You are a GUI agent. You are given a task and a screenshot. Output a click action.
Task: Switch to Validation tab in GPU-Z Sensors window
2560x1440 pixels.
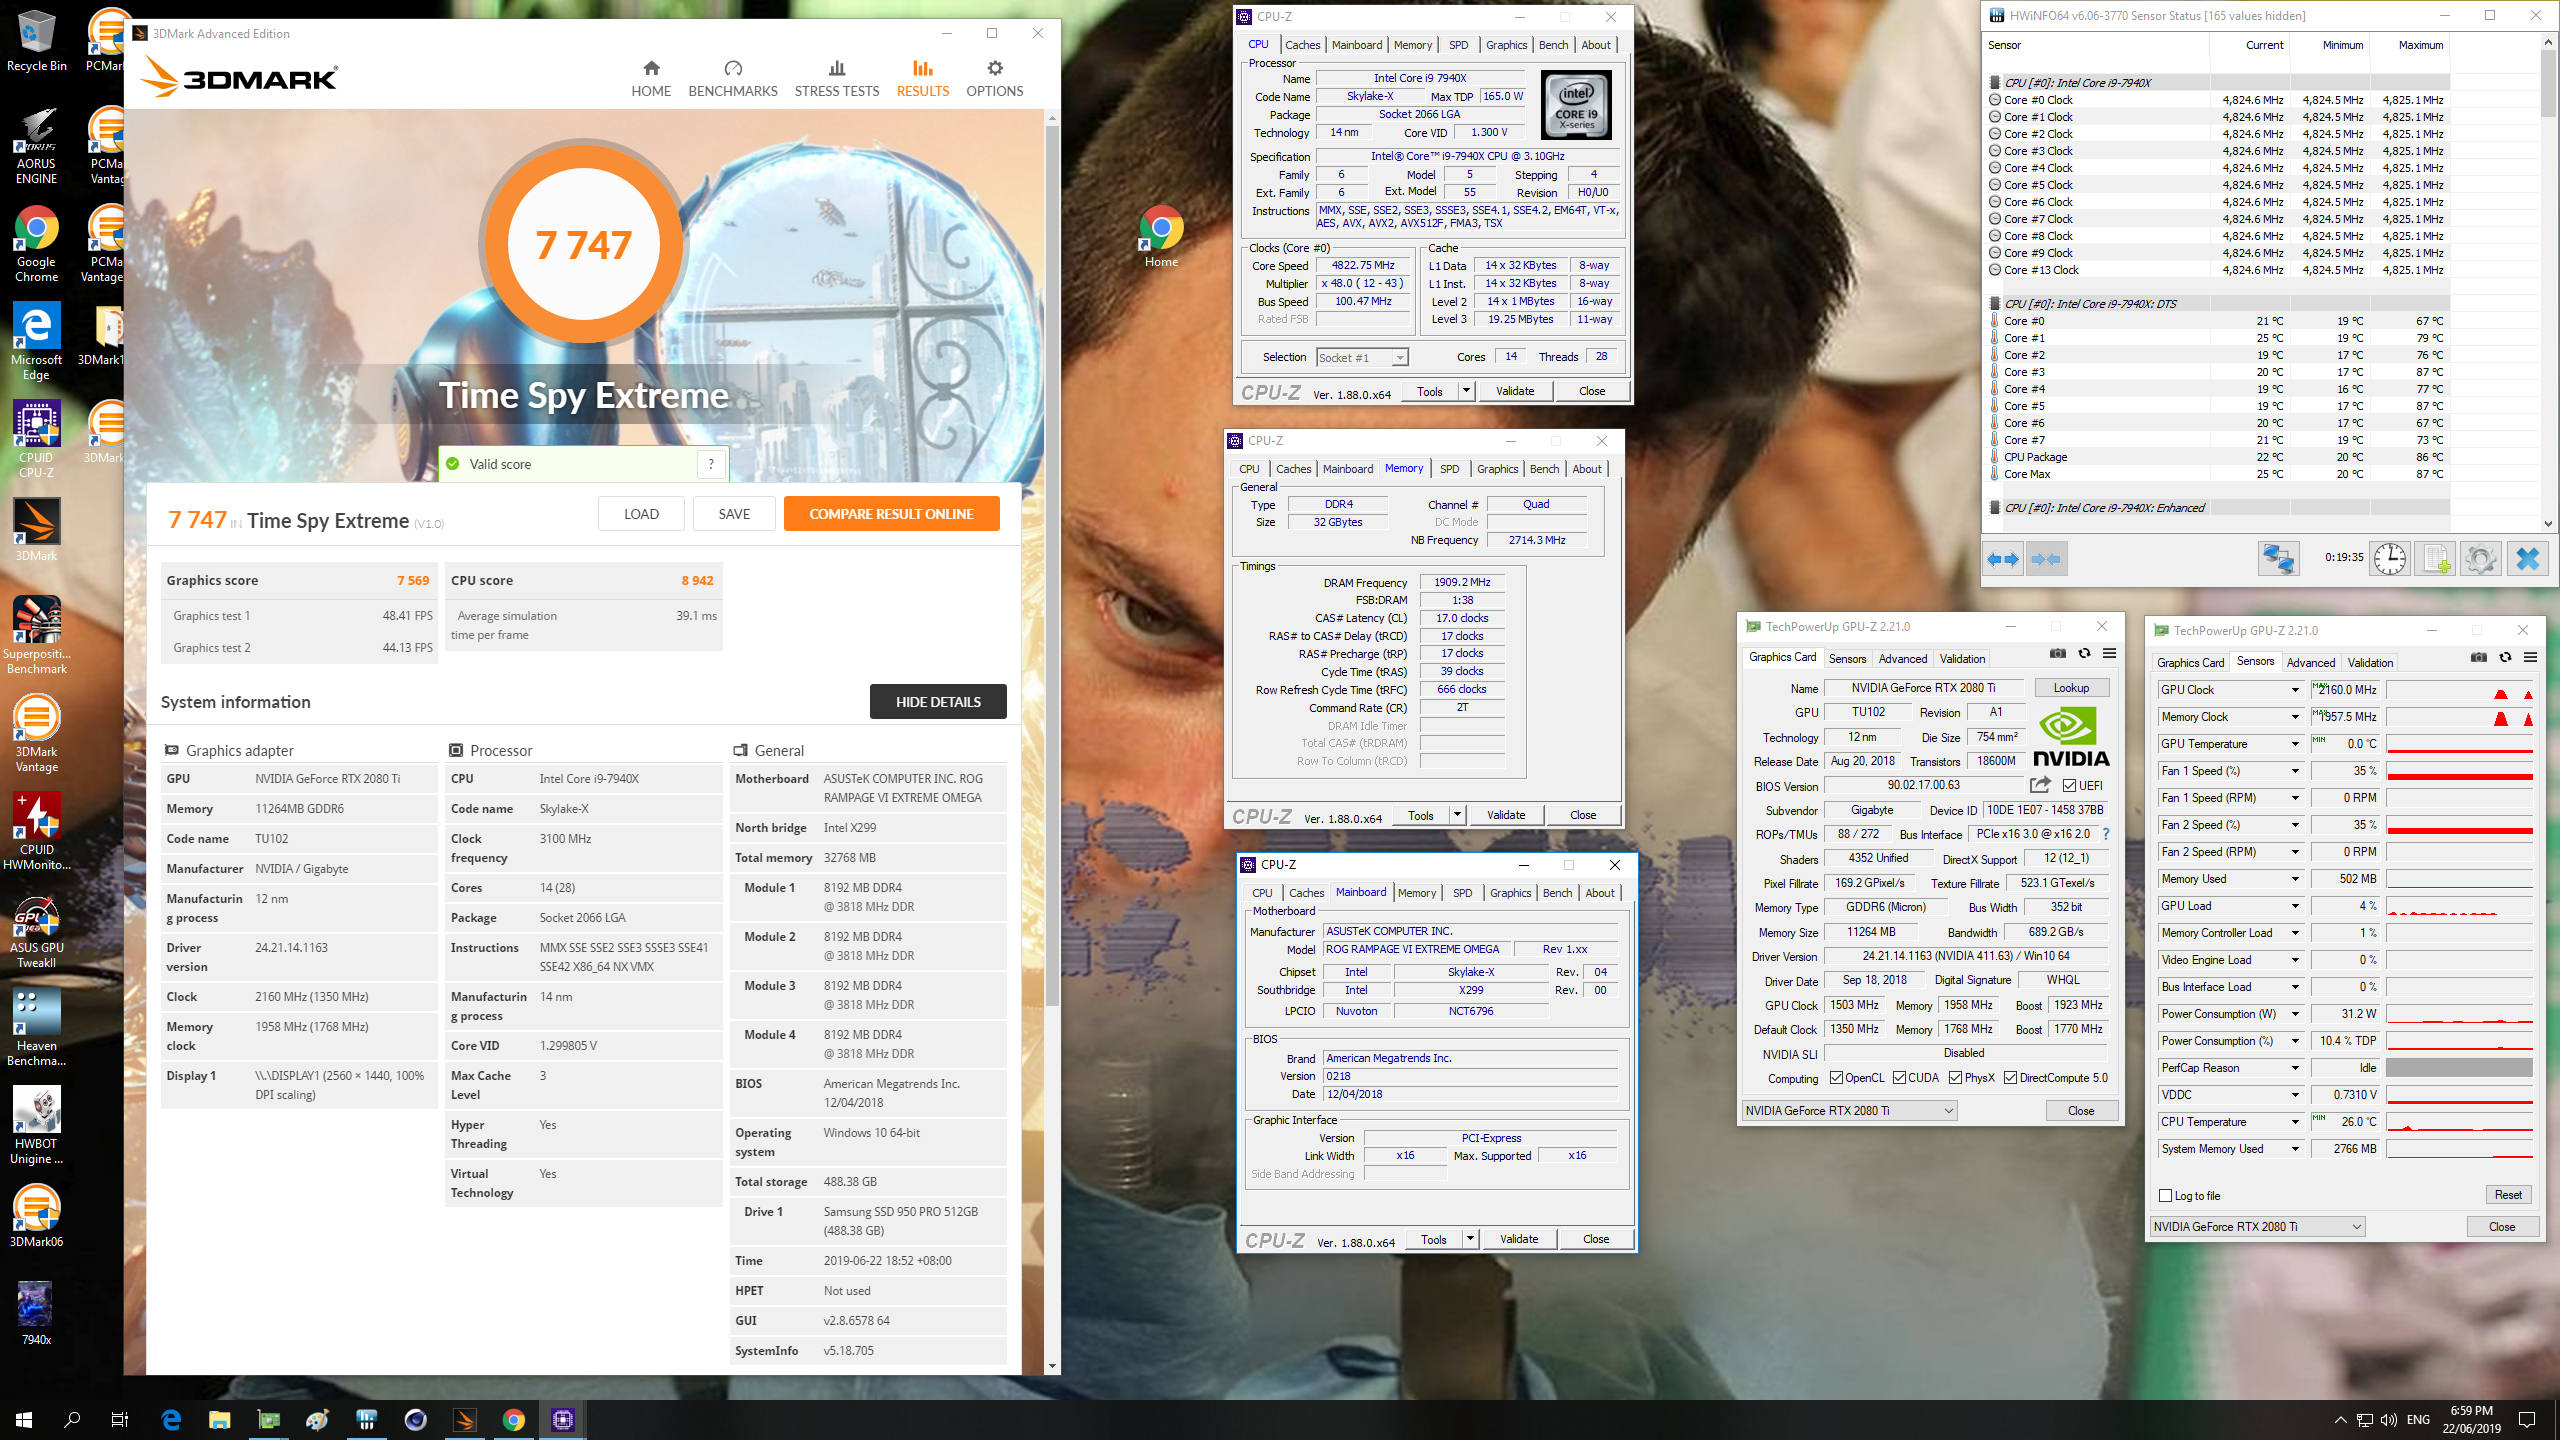pyautogui.click(x=2370, y=663)
